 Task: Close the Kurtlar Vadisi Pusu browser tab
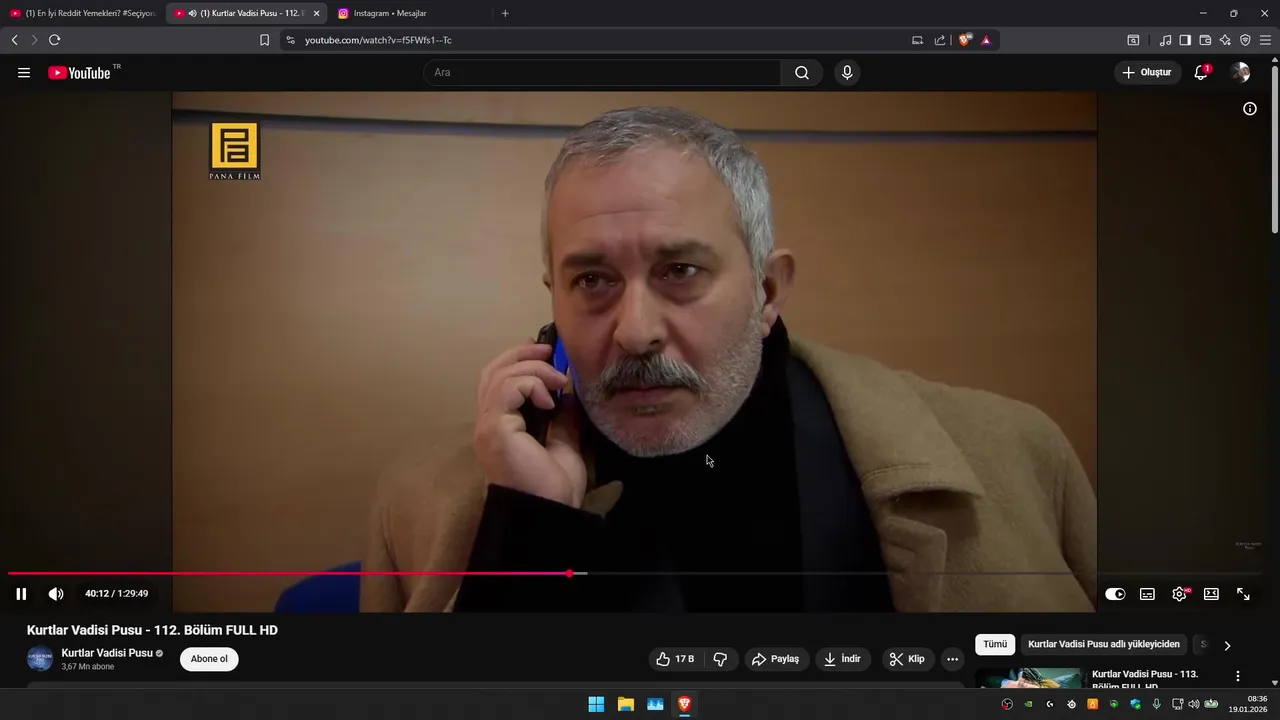tap(316, 13)
